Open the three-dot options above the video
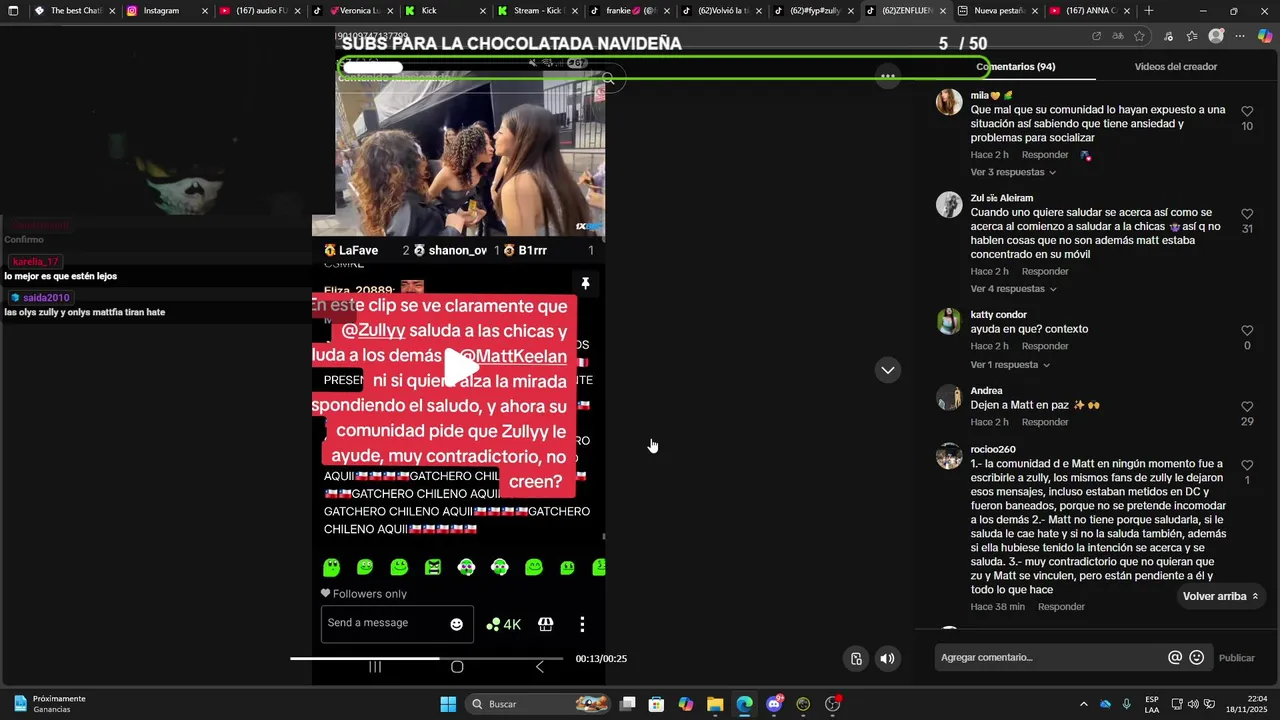The height and width of the screenshot is (720, 1280). tap(887, 76)
